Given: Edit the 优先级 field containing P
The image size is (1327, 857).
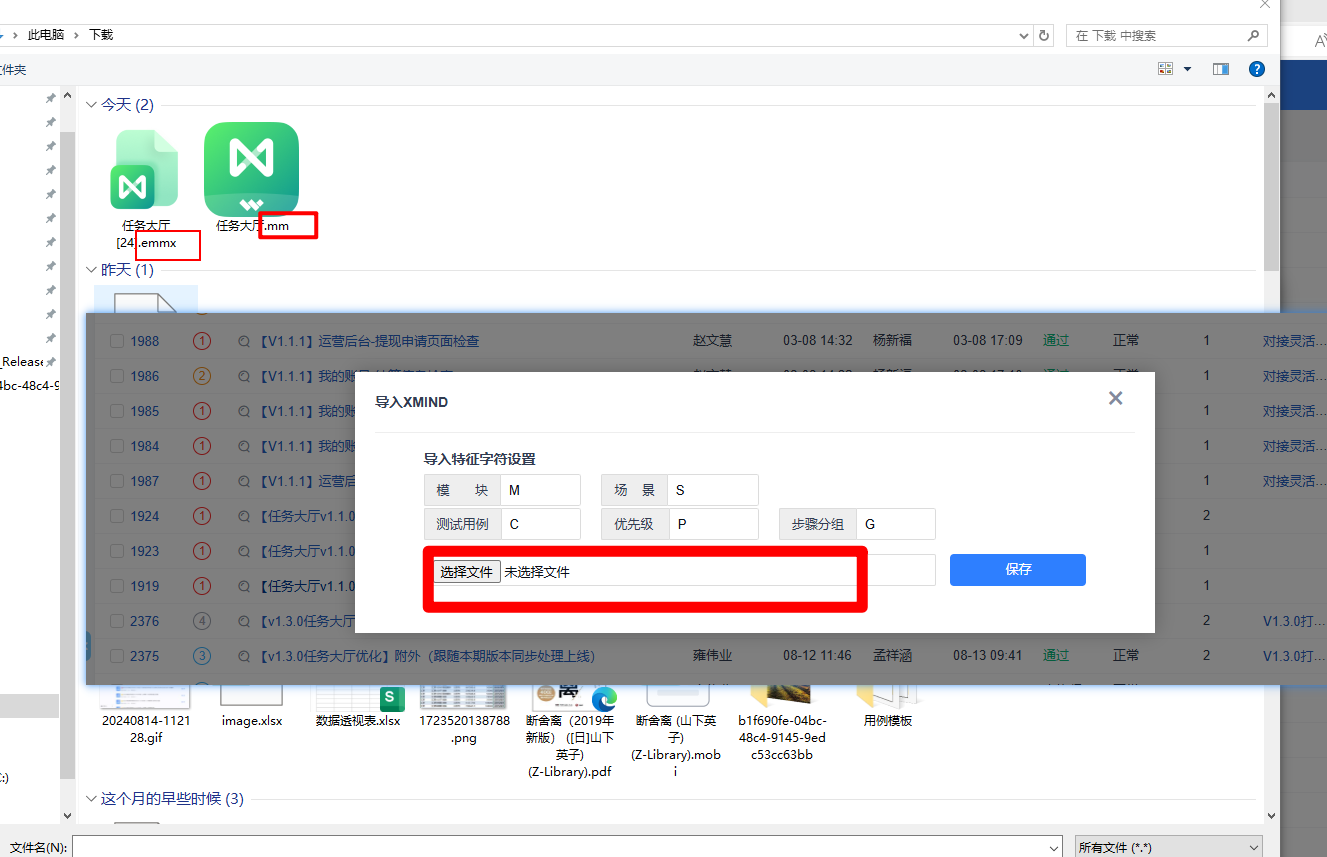Looking at the screenshot, I should 713,524.
